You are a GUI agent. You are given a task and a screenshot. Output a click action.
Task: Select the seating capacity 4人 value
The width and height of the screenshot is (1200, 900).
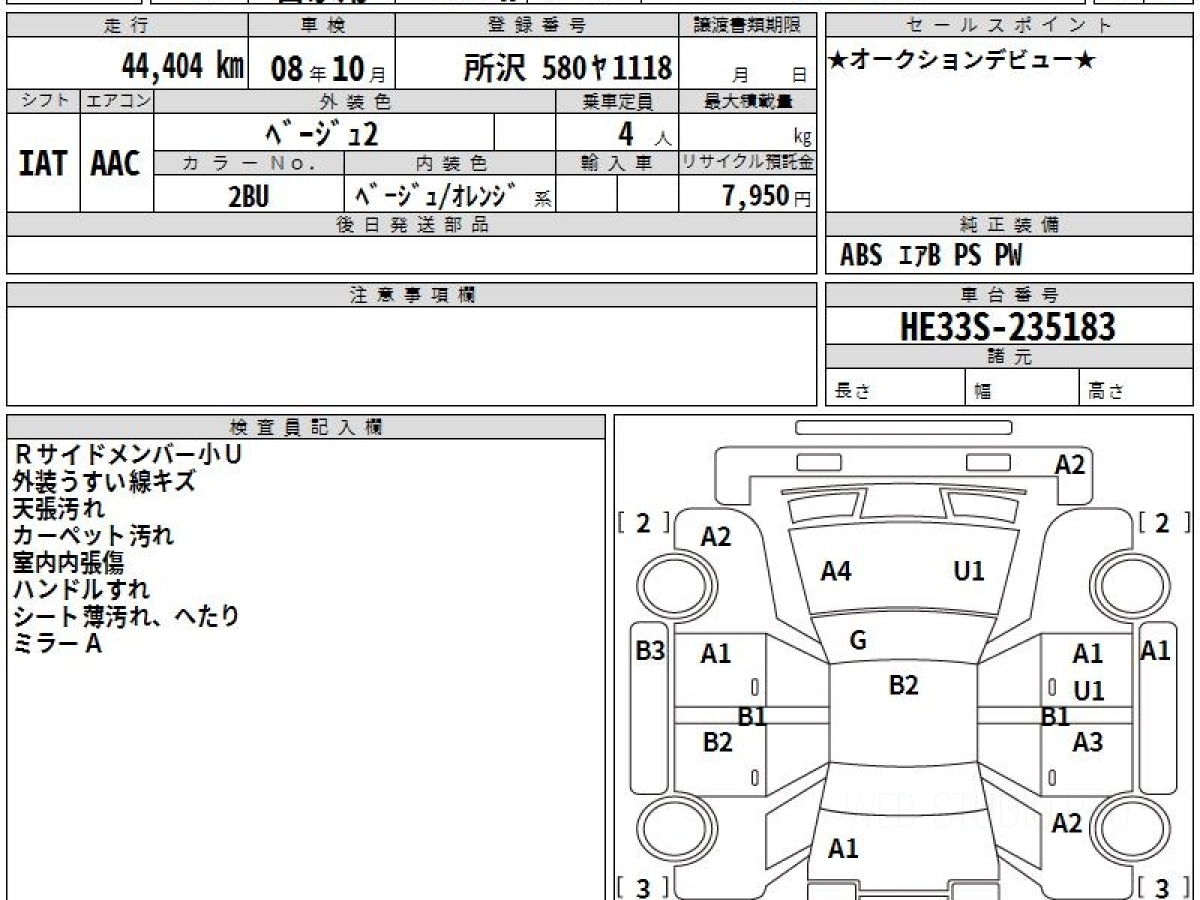click(x=643, y=134)
